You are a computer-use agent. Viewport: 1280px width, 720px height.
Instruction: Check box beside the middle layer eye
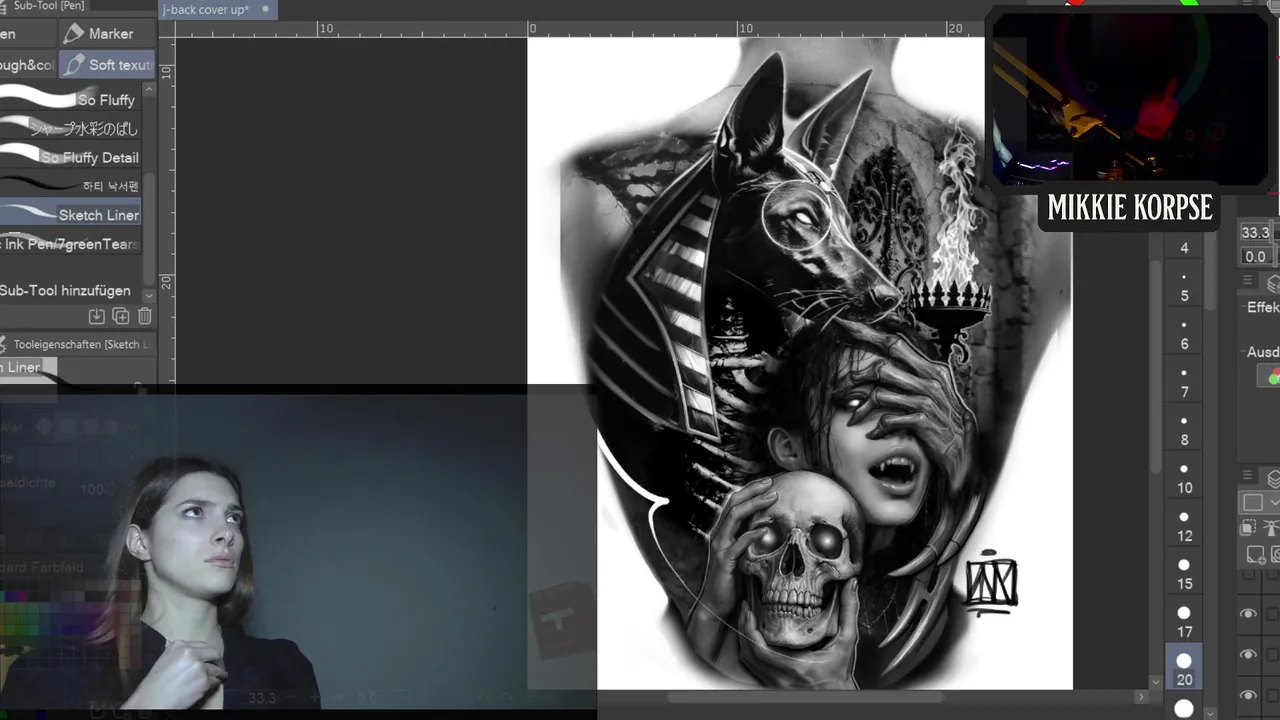(x=1273, y=654)
